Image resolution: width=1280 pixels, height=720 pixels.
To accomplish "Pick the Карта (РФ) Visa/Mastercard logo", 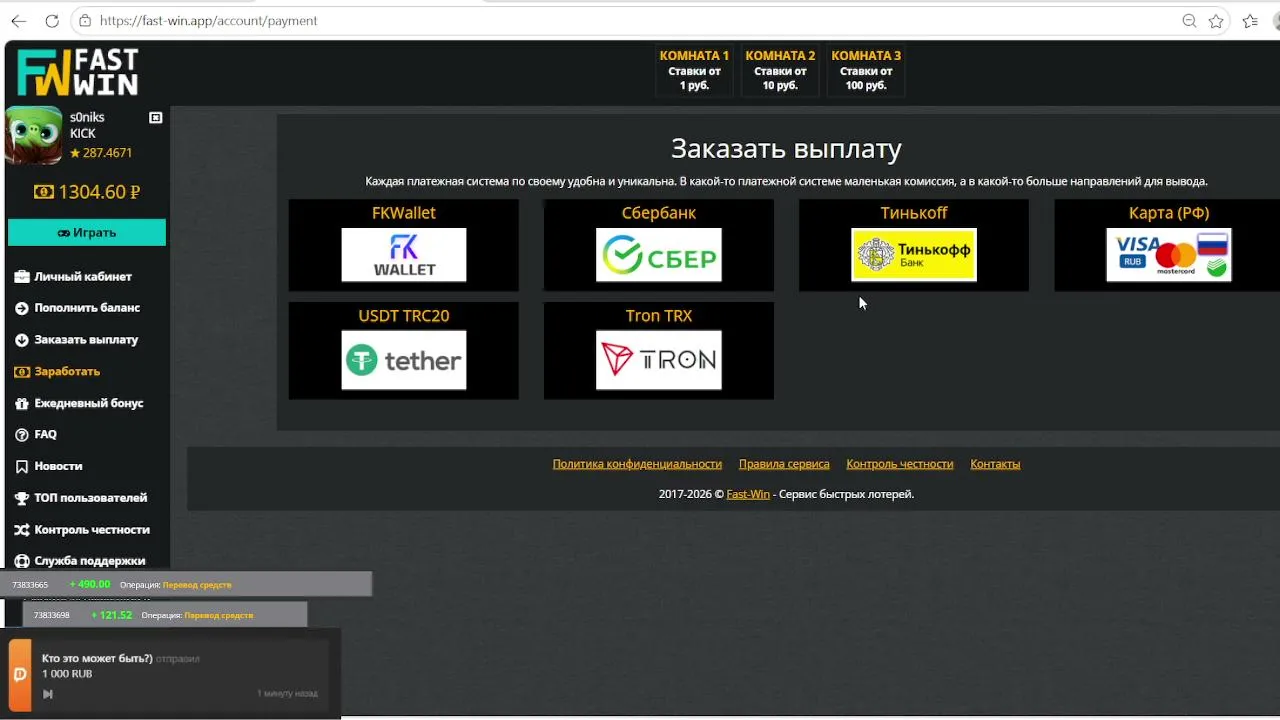I will (1169, 255).
